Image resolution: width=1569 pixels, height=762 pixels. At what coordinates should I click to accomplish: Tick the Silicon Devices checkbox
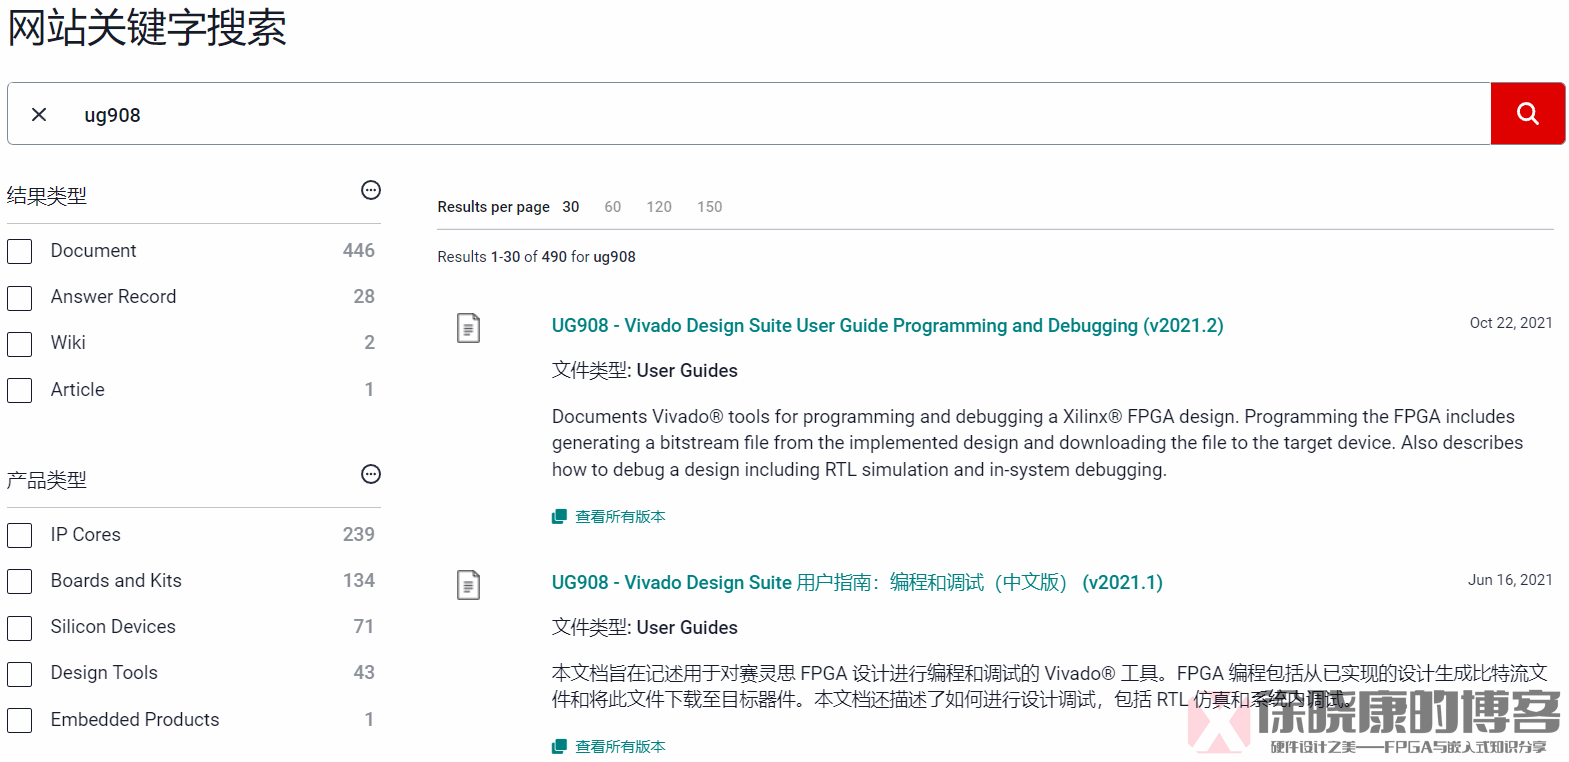[20, 628]
